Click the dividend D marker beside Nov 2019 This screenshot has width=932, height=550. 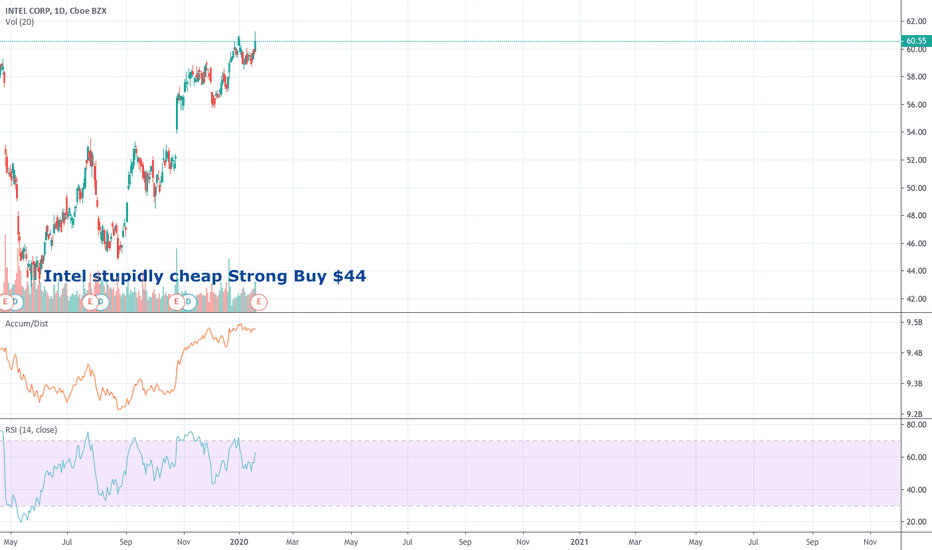[188, 302]
